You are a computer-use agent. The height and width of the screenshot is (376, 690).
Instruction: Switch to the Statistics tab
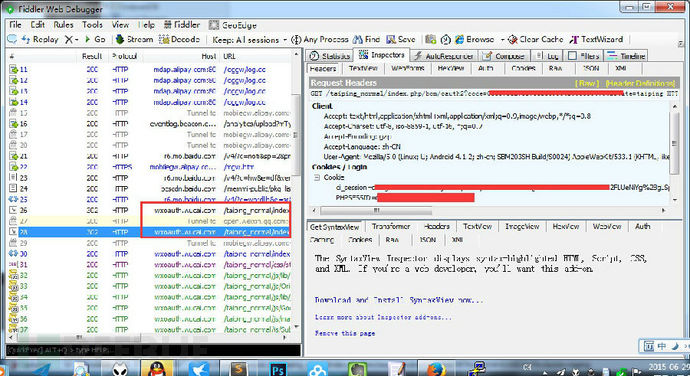(330, 56)
